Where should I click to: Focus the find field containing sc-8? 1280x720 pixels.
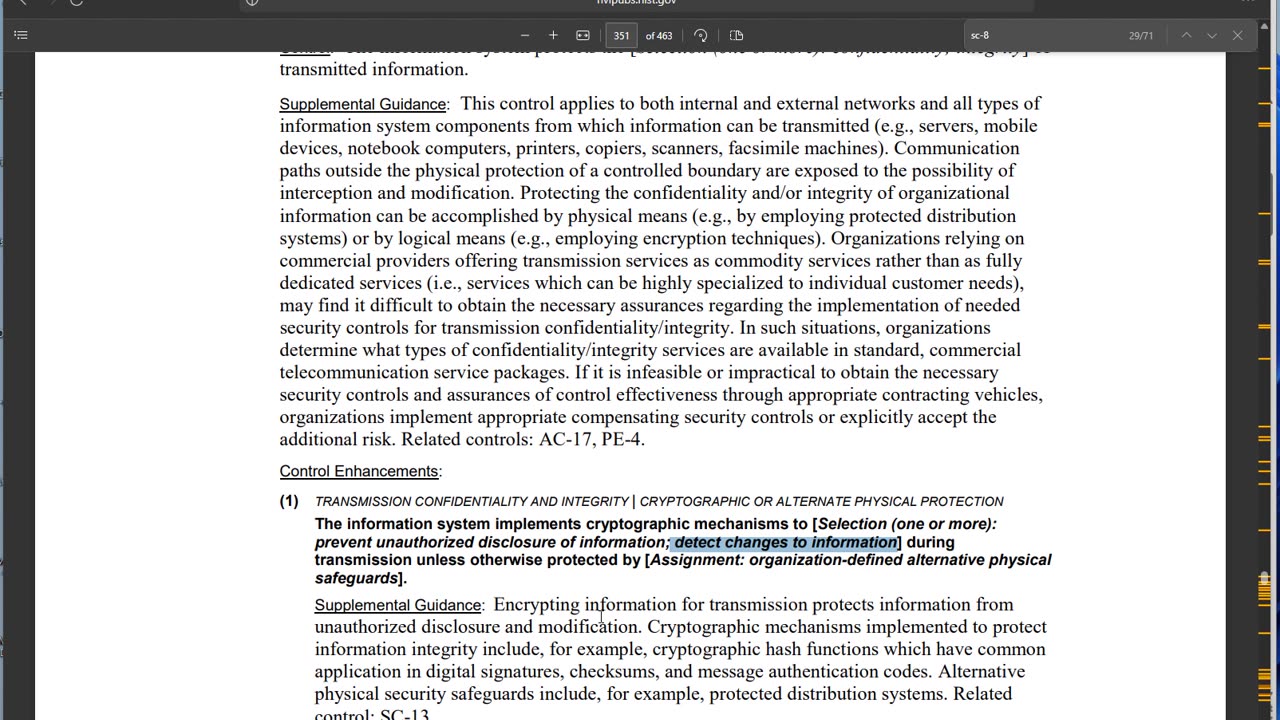tap(1040, 35)
